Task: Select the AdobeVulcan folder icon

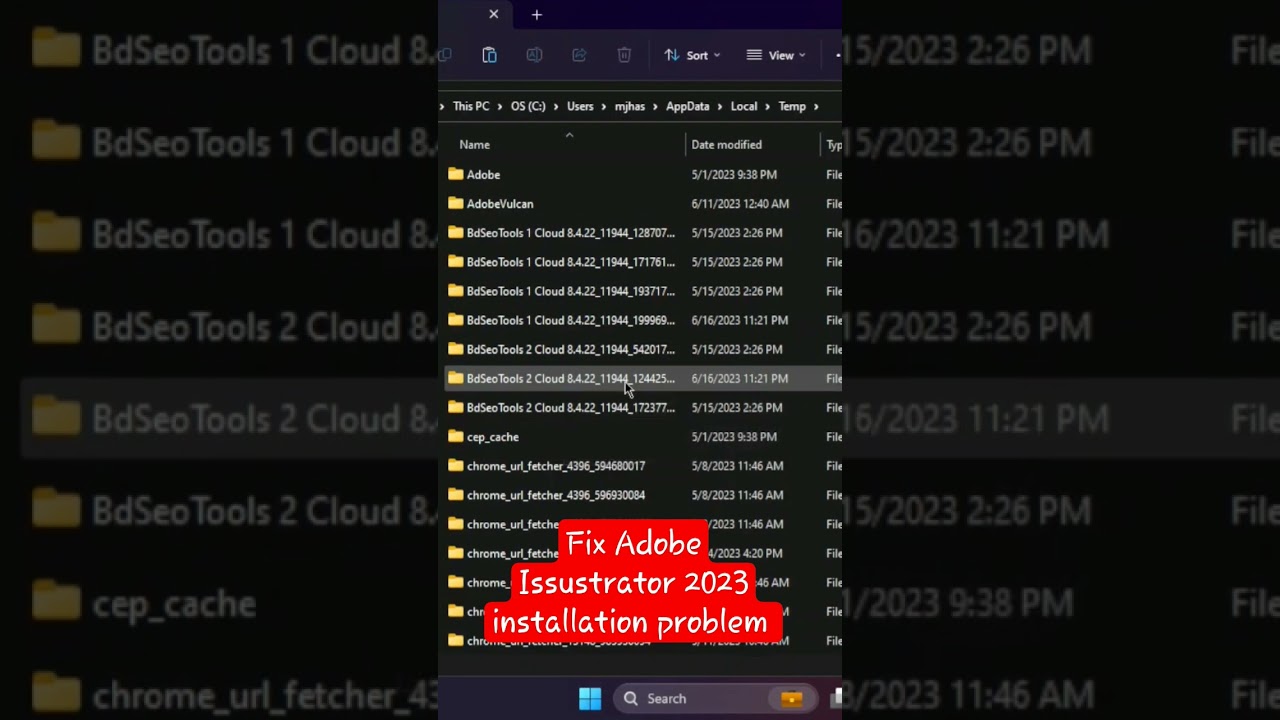Action: click(x=456, y=203)
